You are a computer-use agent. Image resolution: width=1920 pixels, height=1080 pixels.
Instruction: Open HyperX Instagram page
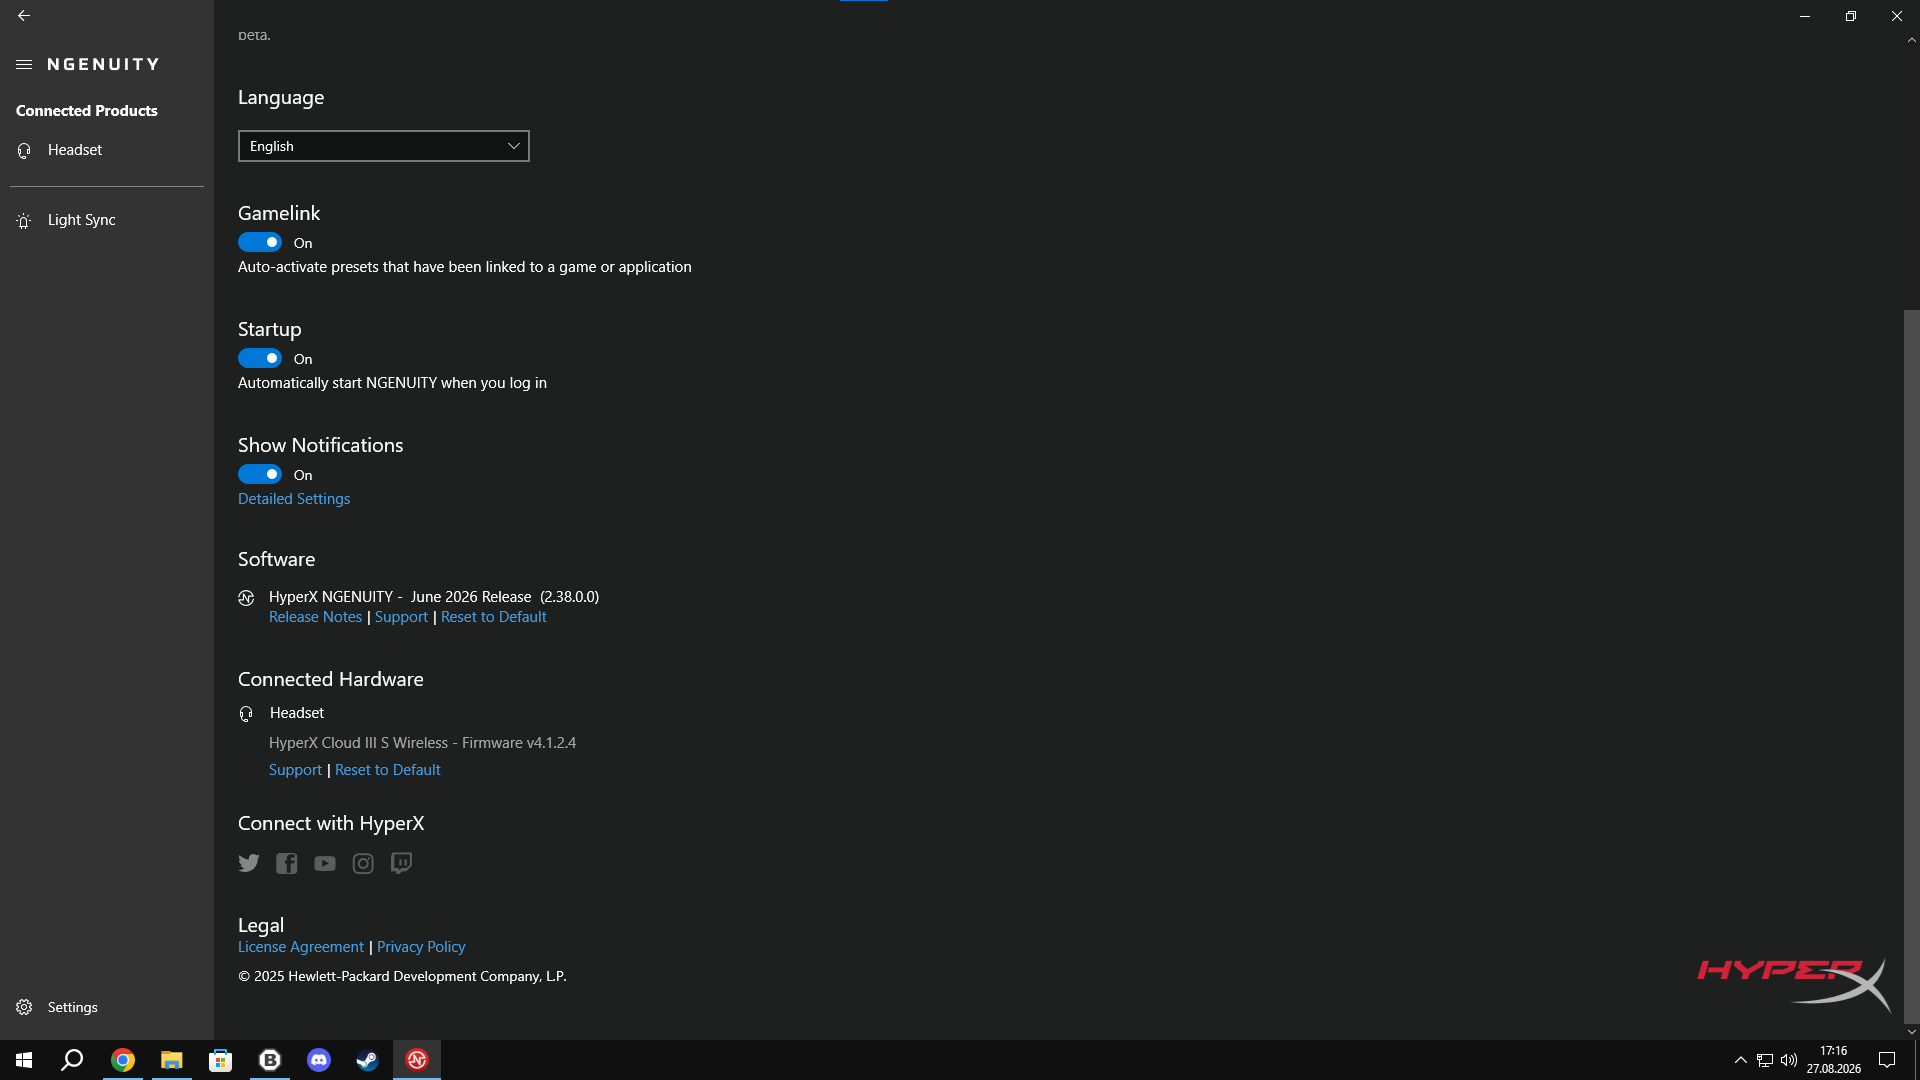coord(363,863)
